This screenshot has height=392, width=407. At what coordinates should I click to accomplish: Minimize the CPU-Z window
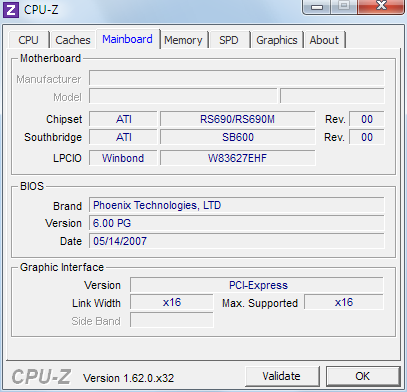tap(317, 7)
